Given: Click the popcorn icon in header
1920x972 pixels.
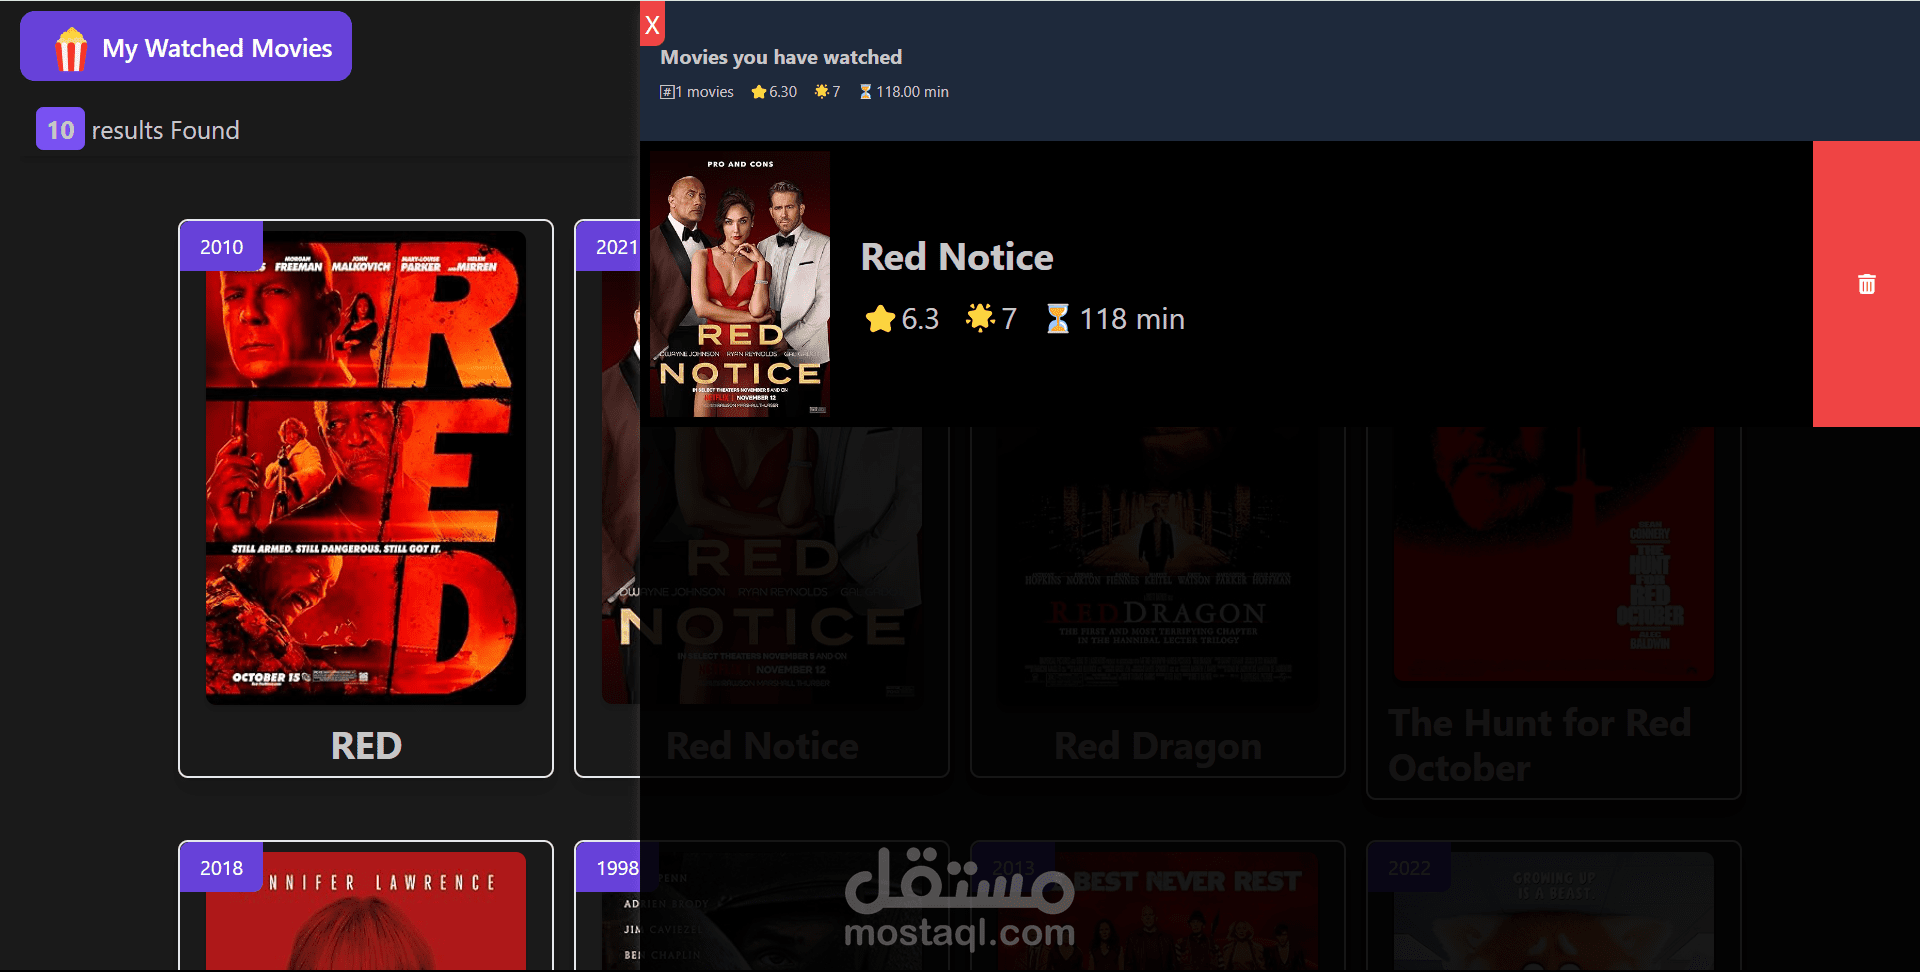Looking at the screenshot, I should 71,49.
